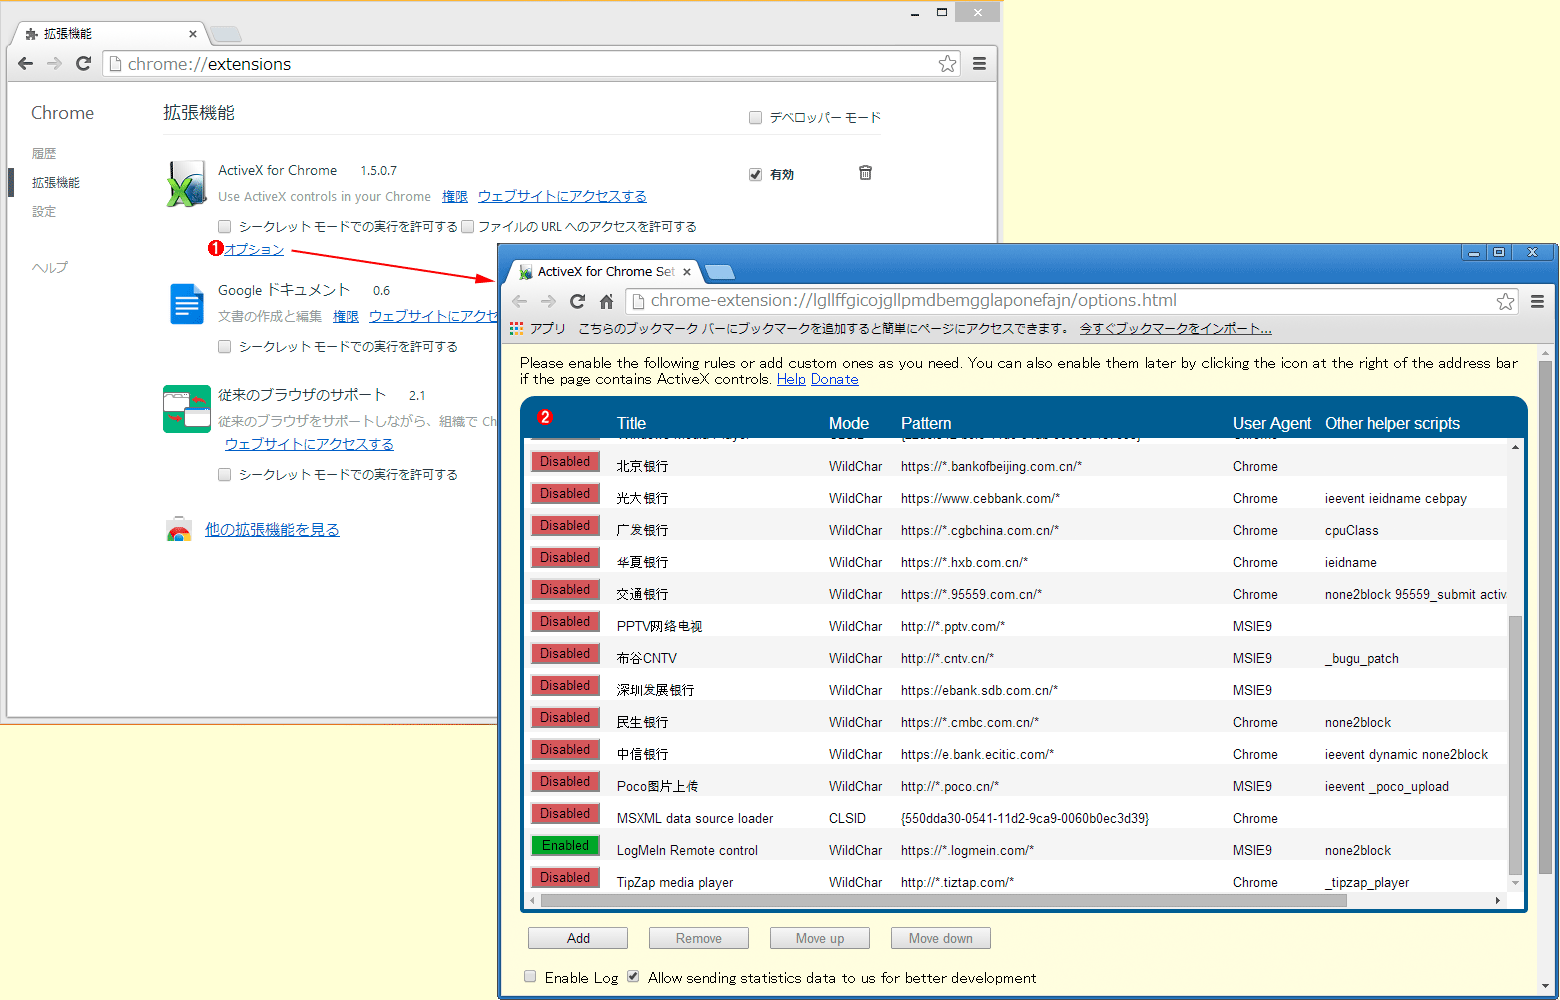Enable デベロッパー モード checkbox

755,117
